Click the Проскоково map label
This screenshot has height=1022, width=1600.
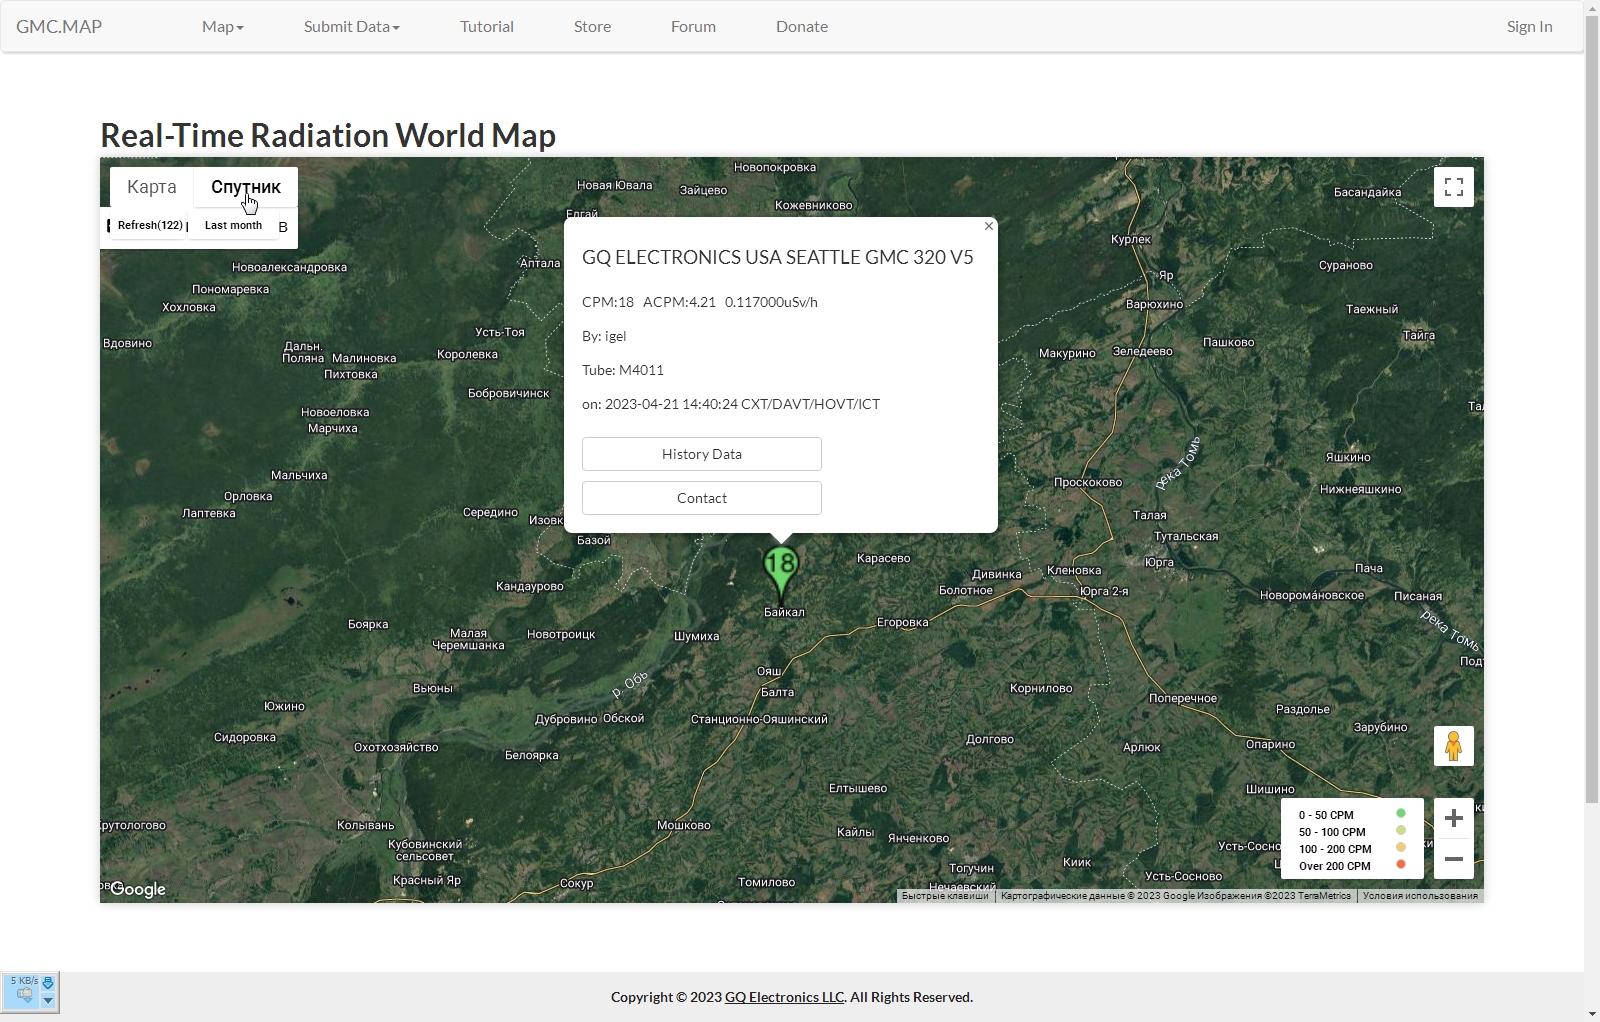coord(1088,482)
